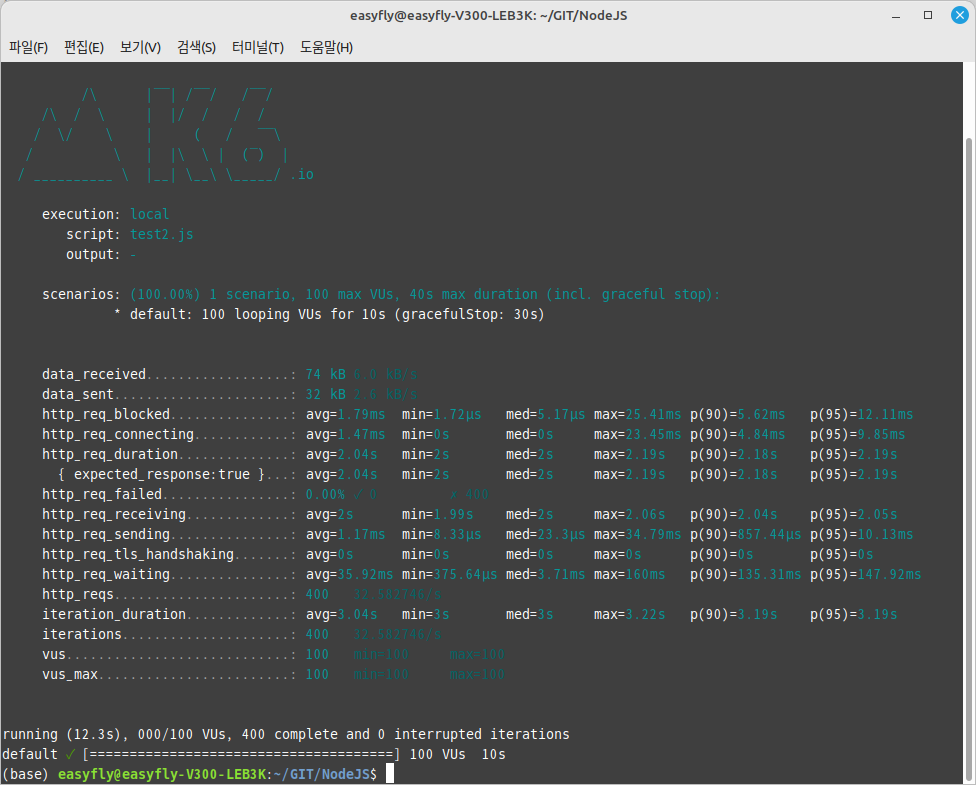Click http_req_tls_handshaking label

click(138, 554)
